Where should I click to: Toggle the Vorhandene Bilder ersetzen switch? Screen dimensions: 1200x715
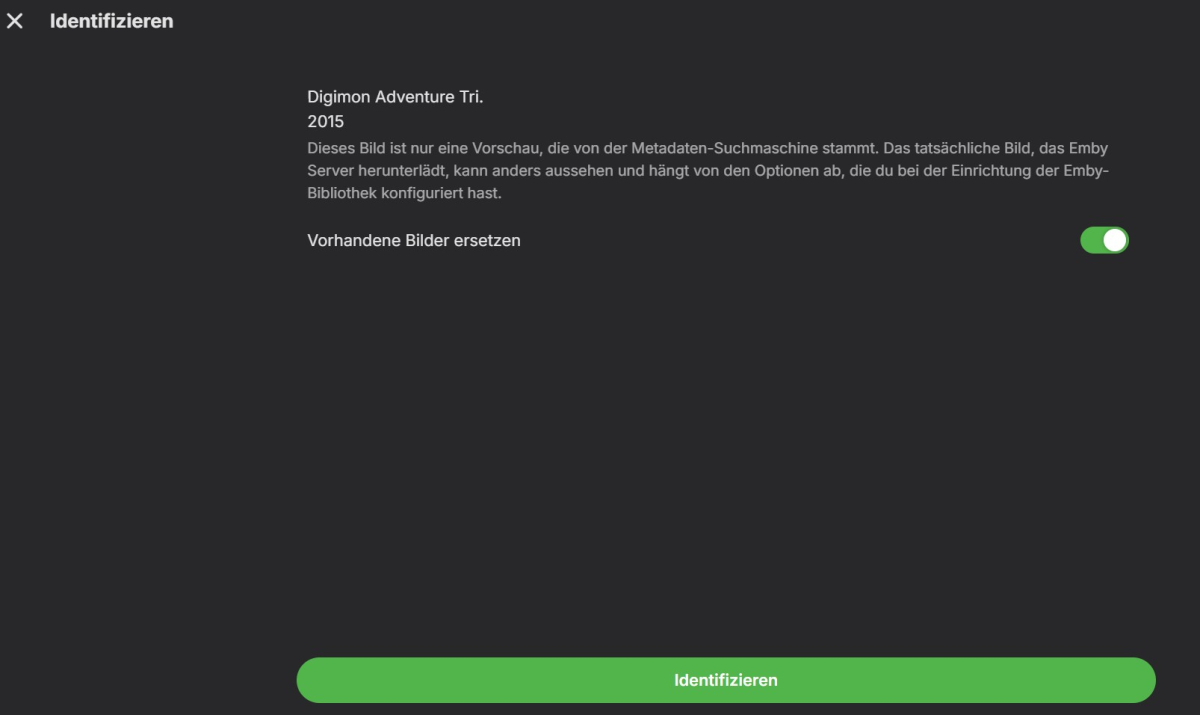point(1104,240)
